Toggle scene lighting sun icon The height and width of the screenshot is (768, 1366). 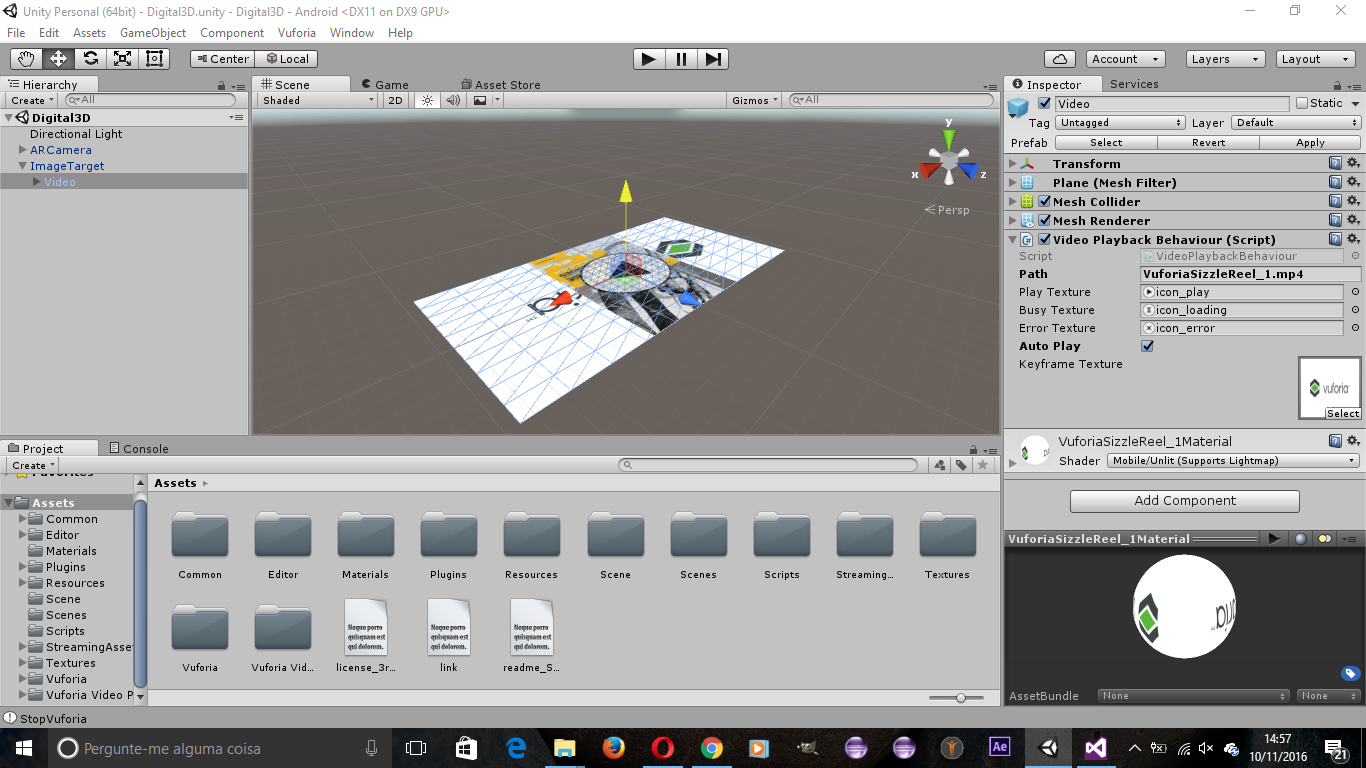coord(428,100)
